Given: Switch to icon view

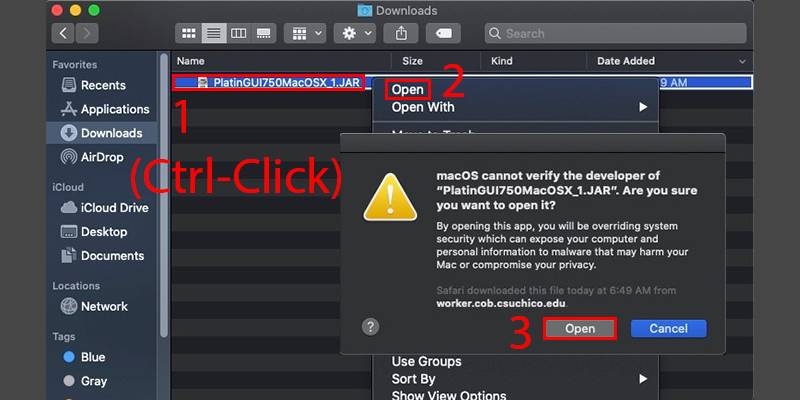Looking at the screenshot, I should (189, 33).
